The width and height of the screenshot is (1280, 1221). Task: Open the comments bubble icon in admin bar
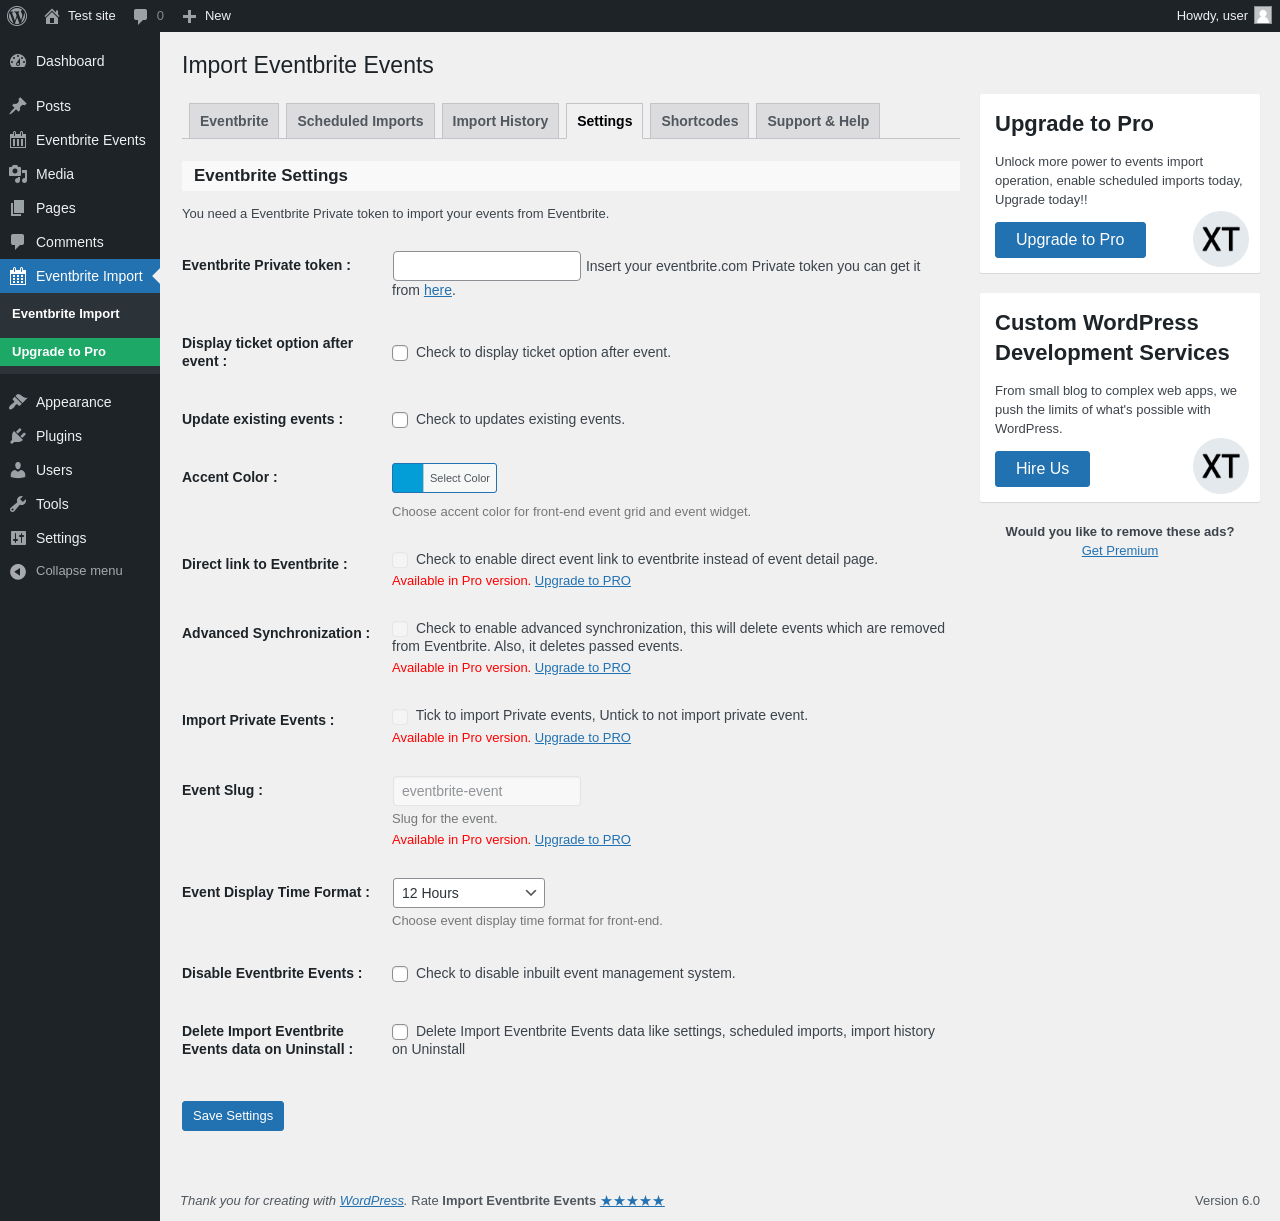coord(141,16)
